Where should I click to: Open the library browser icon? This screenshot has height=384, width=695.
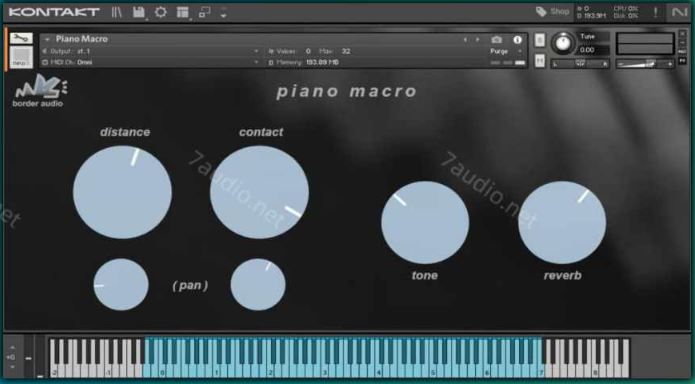(x=117, y=12)
